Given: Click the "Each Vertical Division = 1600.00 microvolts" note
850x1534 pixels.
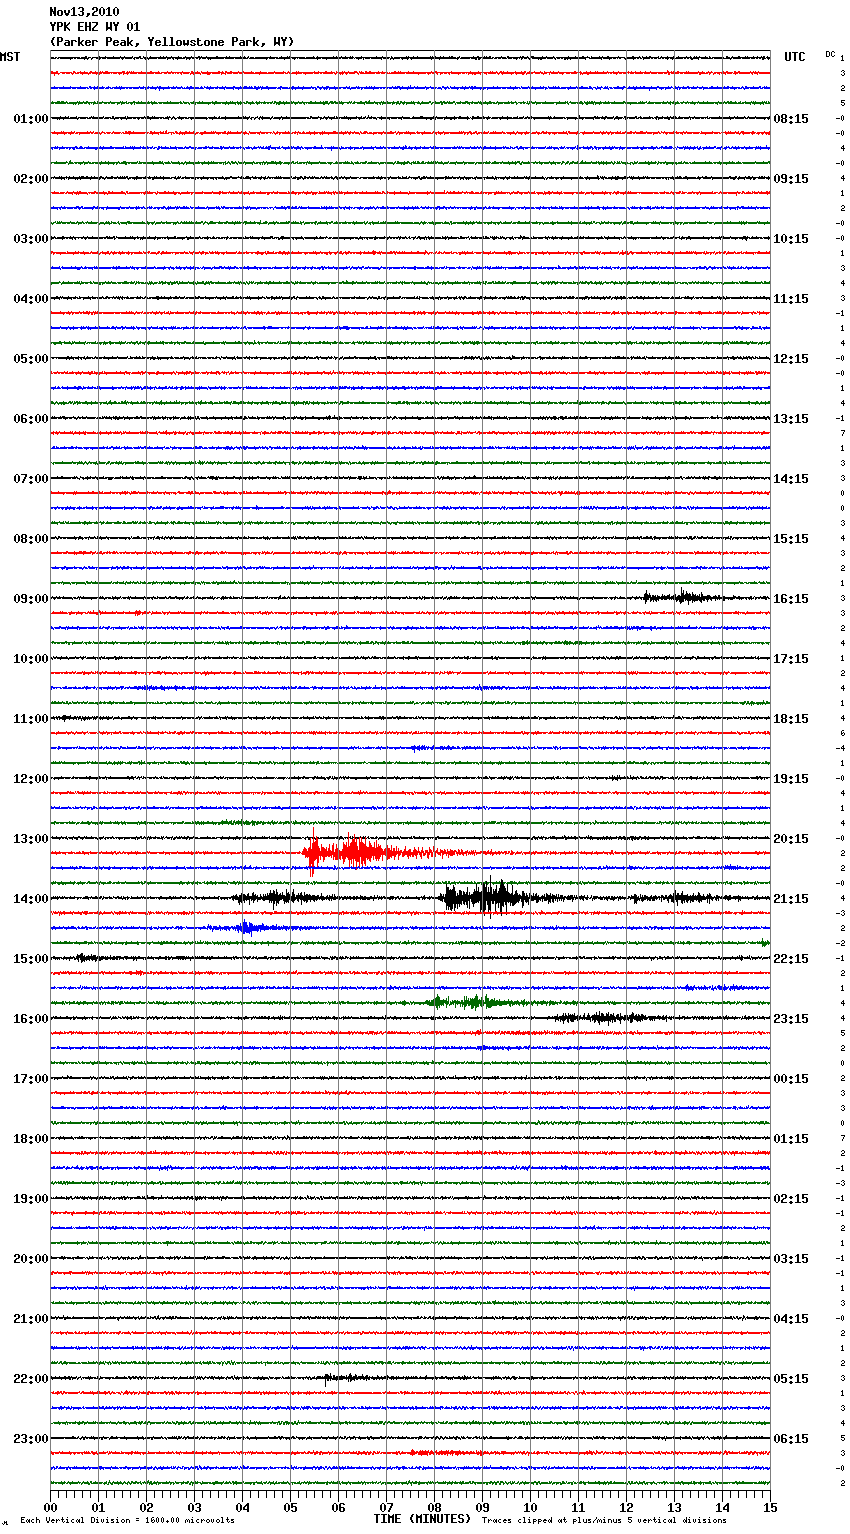Looking at the screenshot, I should coord(127,1520).
